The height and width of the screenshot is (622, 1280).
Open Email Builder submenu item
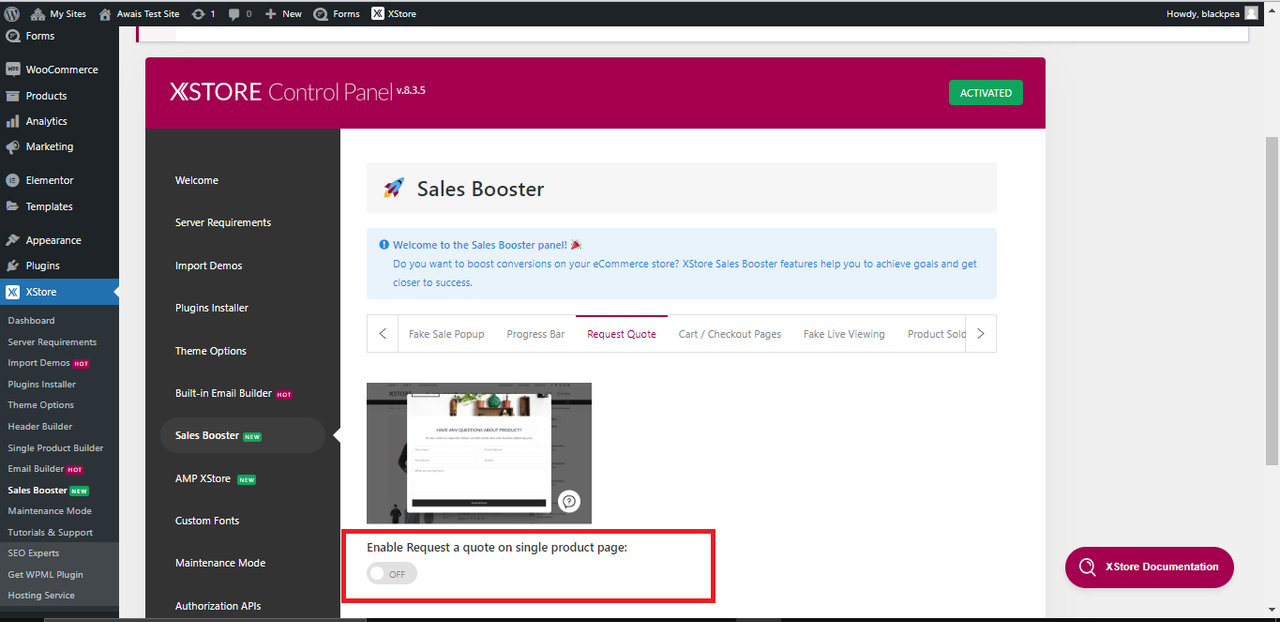click(x=36, y=469)
